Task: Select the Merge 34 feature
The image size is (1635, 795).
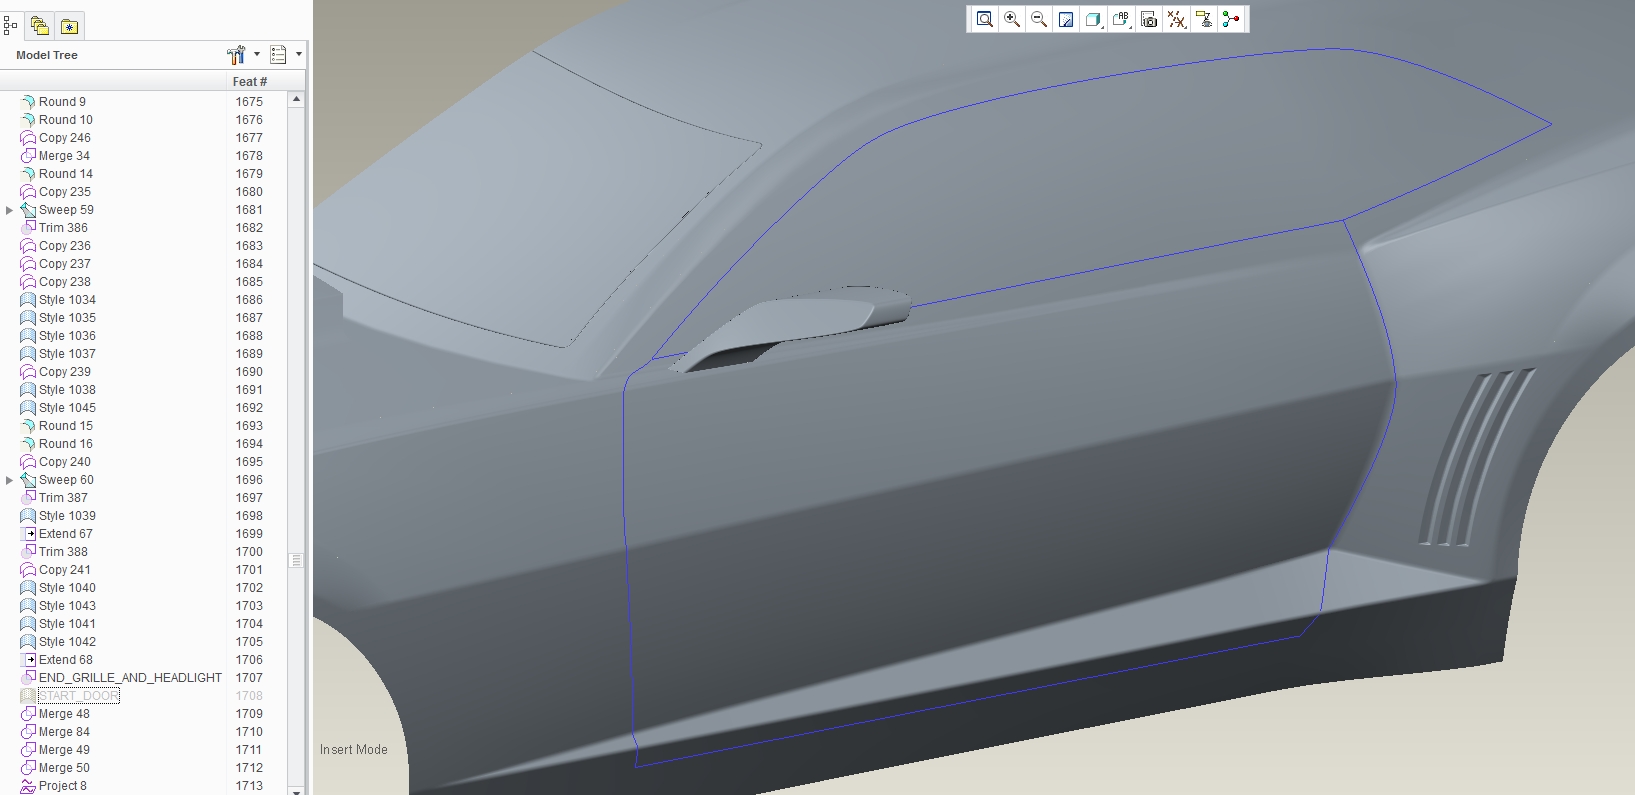Action: pyautogui.click(x=64, y=156)
